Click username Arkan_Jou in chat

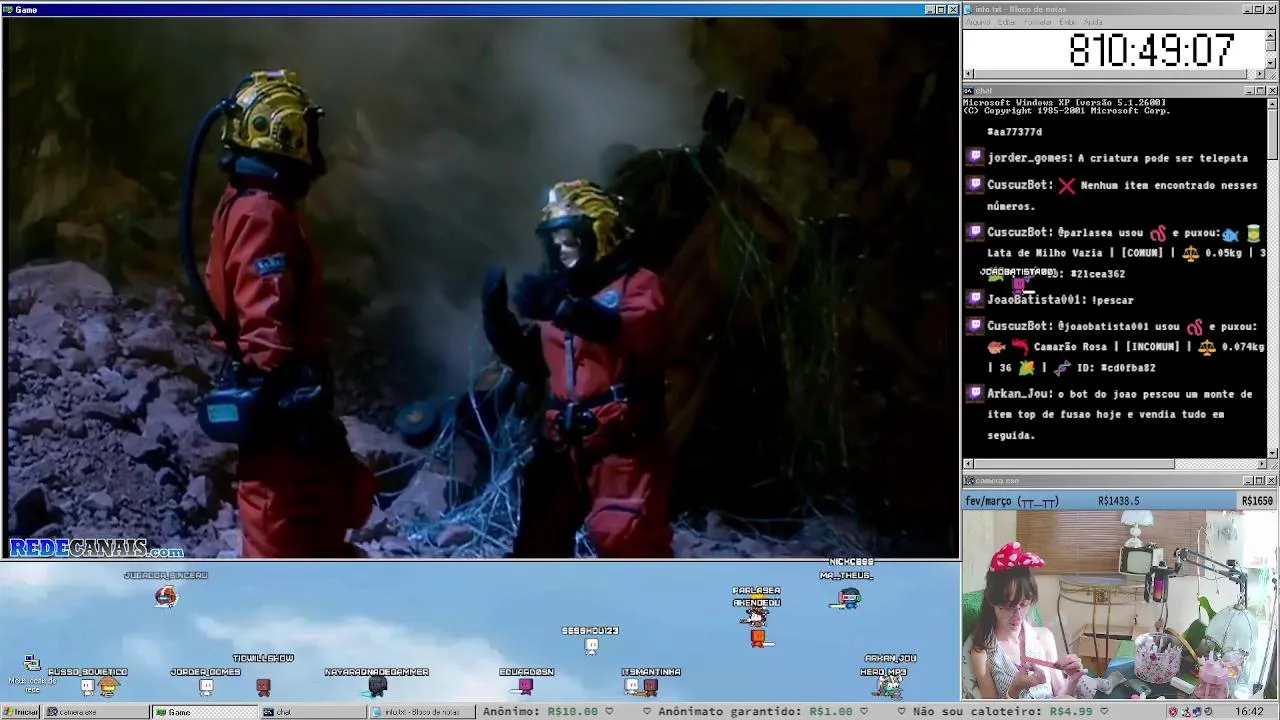click(1019, 394)
